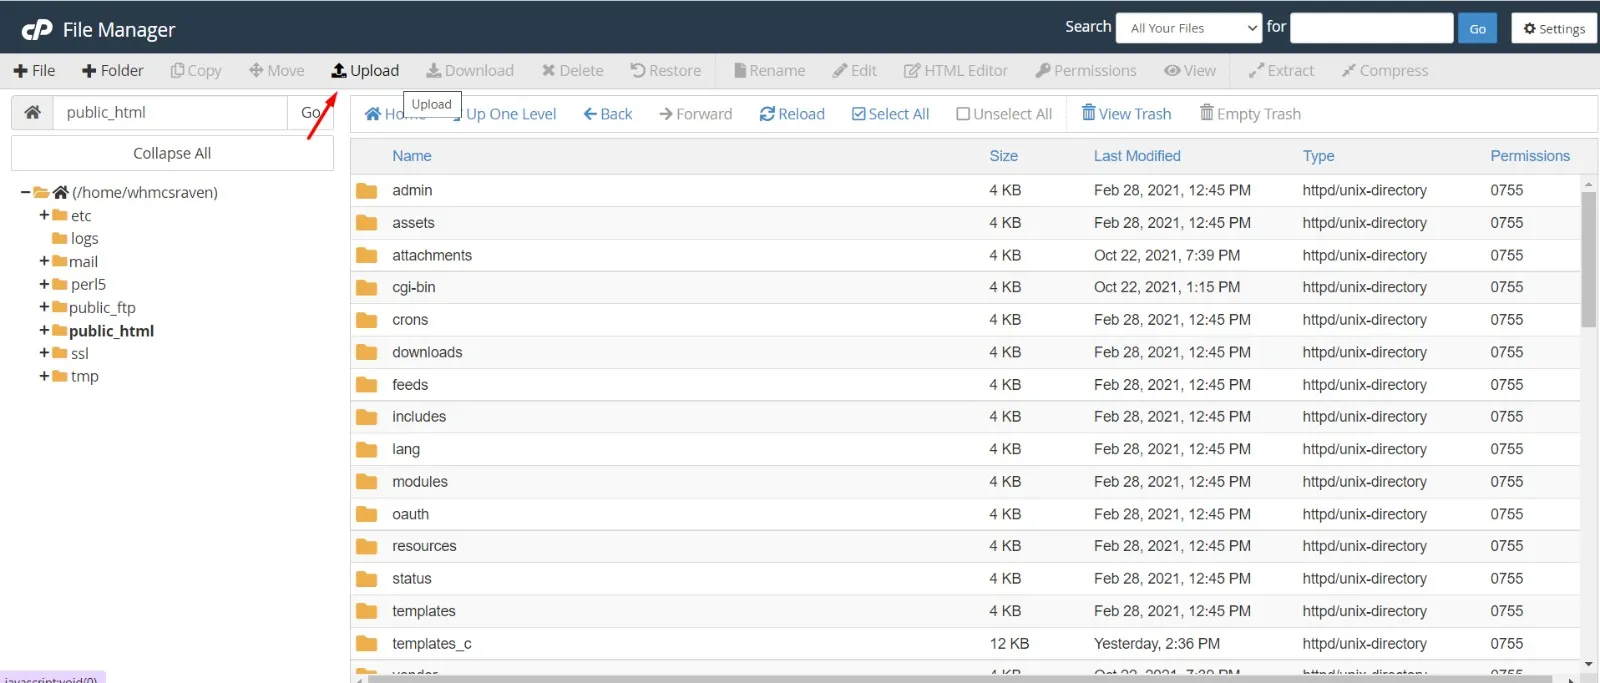Screen dimensions: 1600x683
Task: Click the home icon beside path field
Action: tap(32, 113)
